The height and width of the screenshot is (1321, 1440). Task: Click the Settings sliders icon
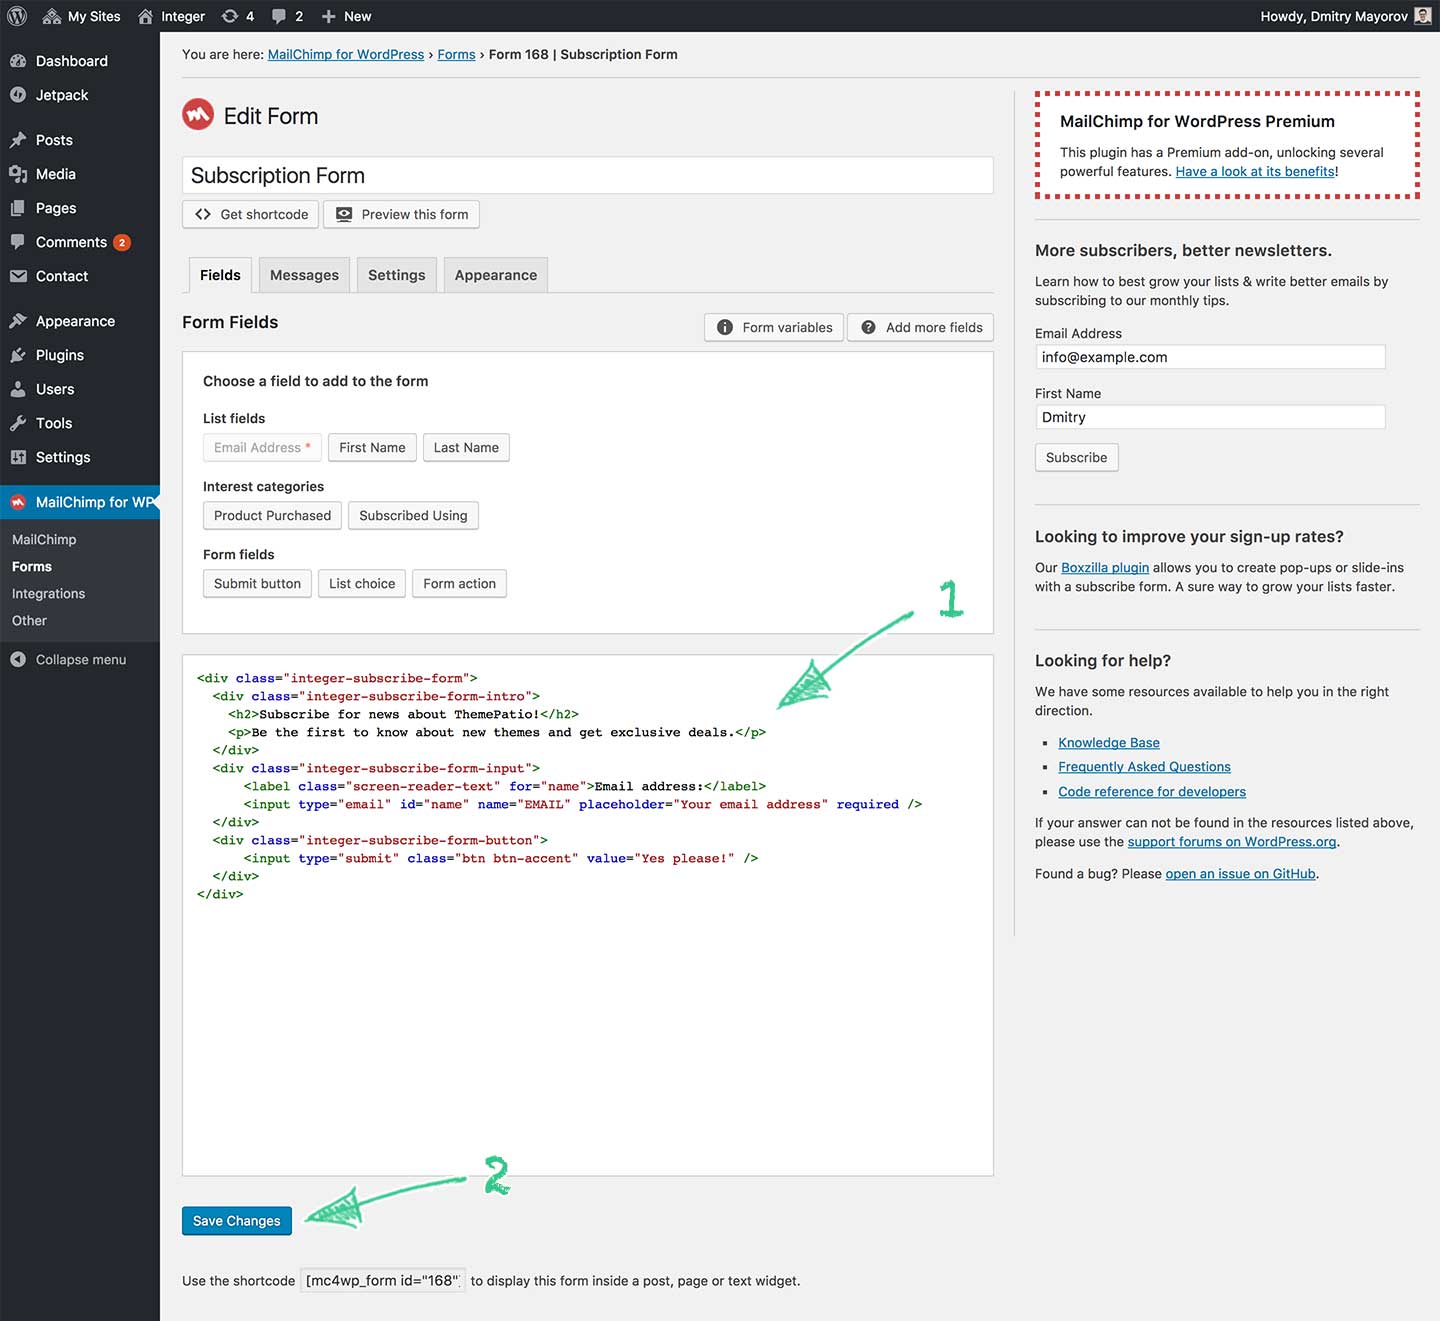coord(18,457)
